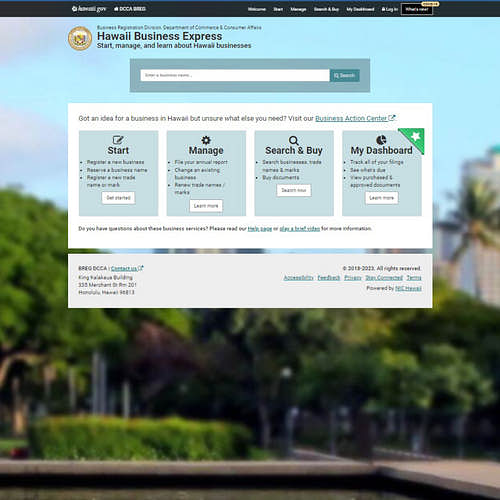Screen dimensions: 500x500
Task: Click 'Track all of your filings' text
Action: 377,162
